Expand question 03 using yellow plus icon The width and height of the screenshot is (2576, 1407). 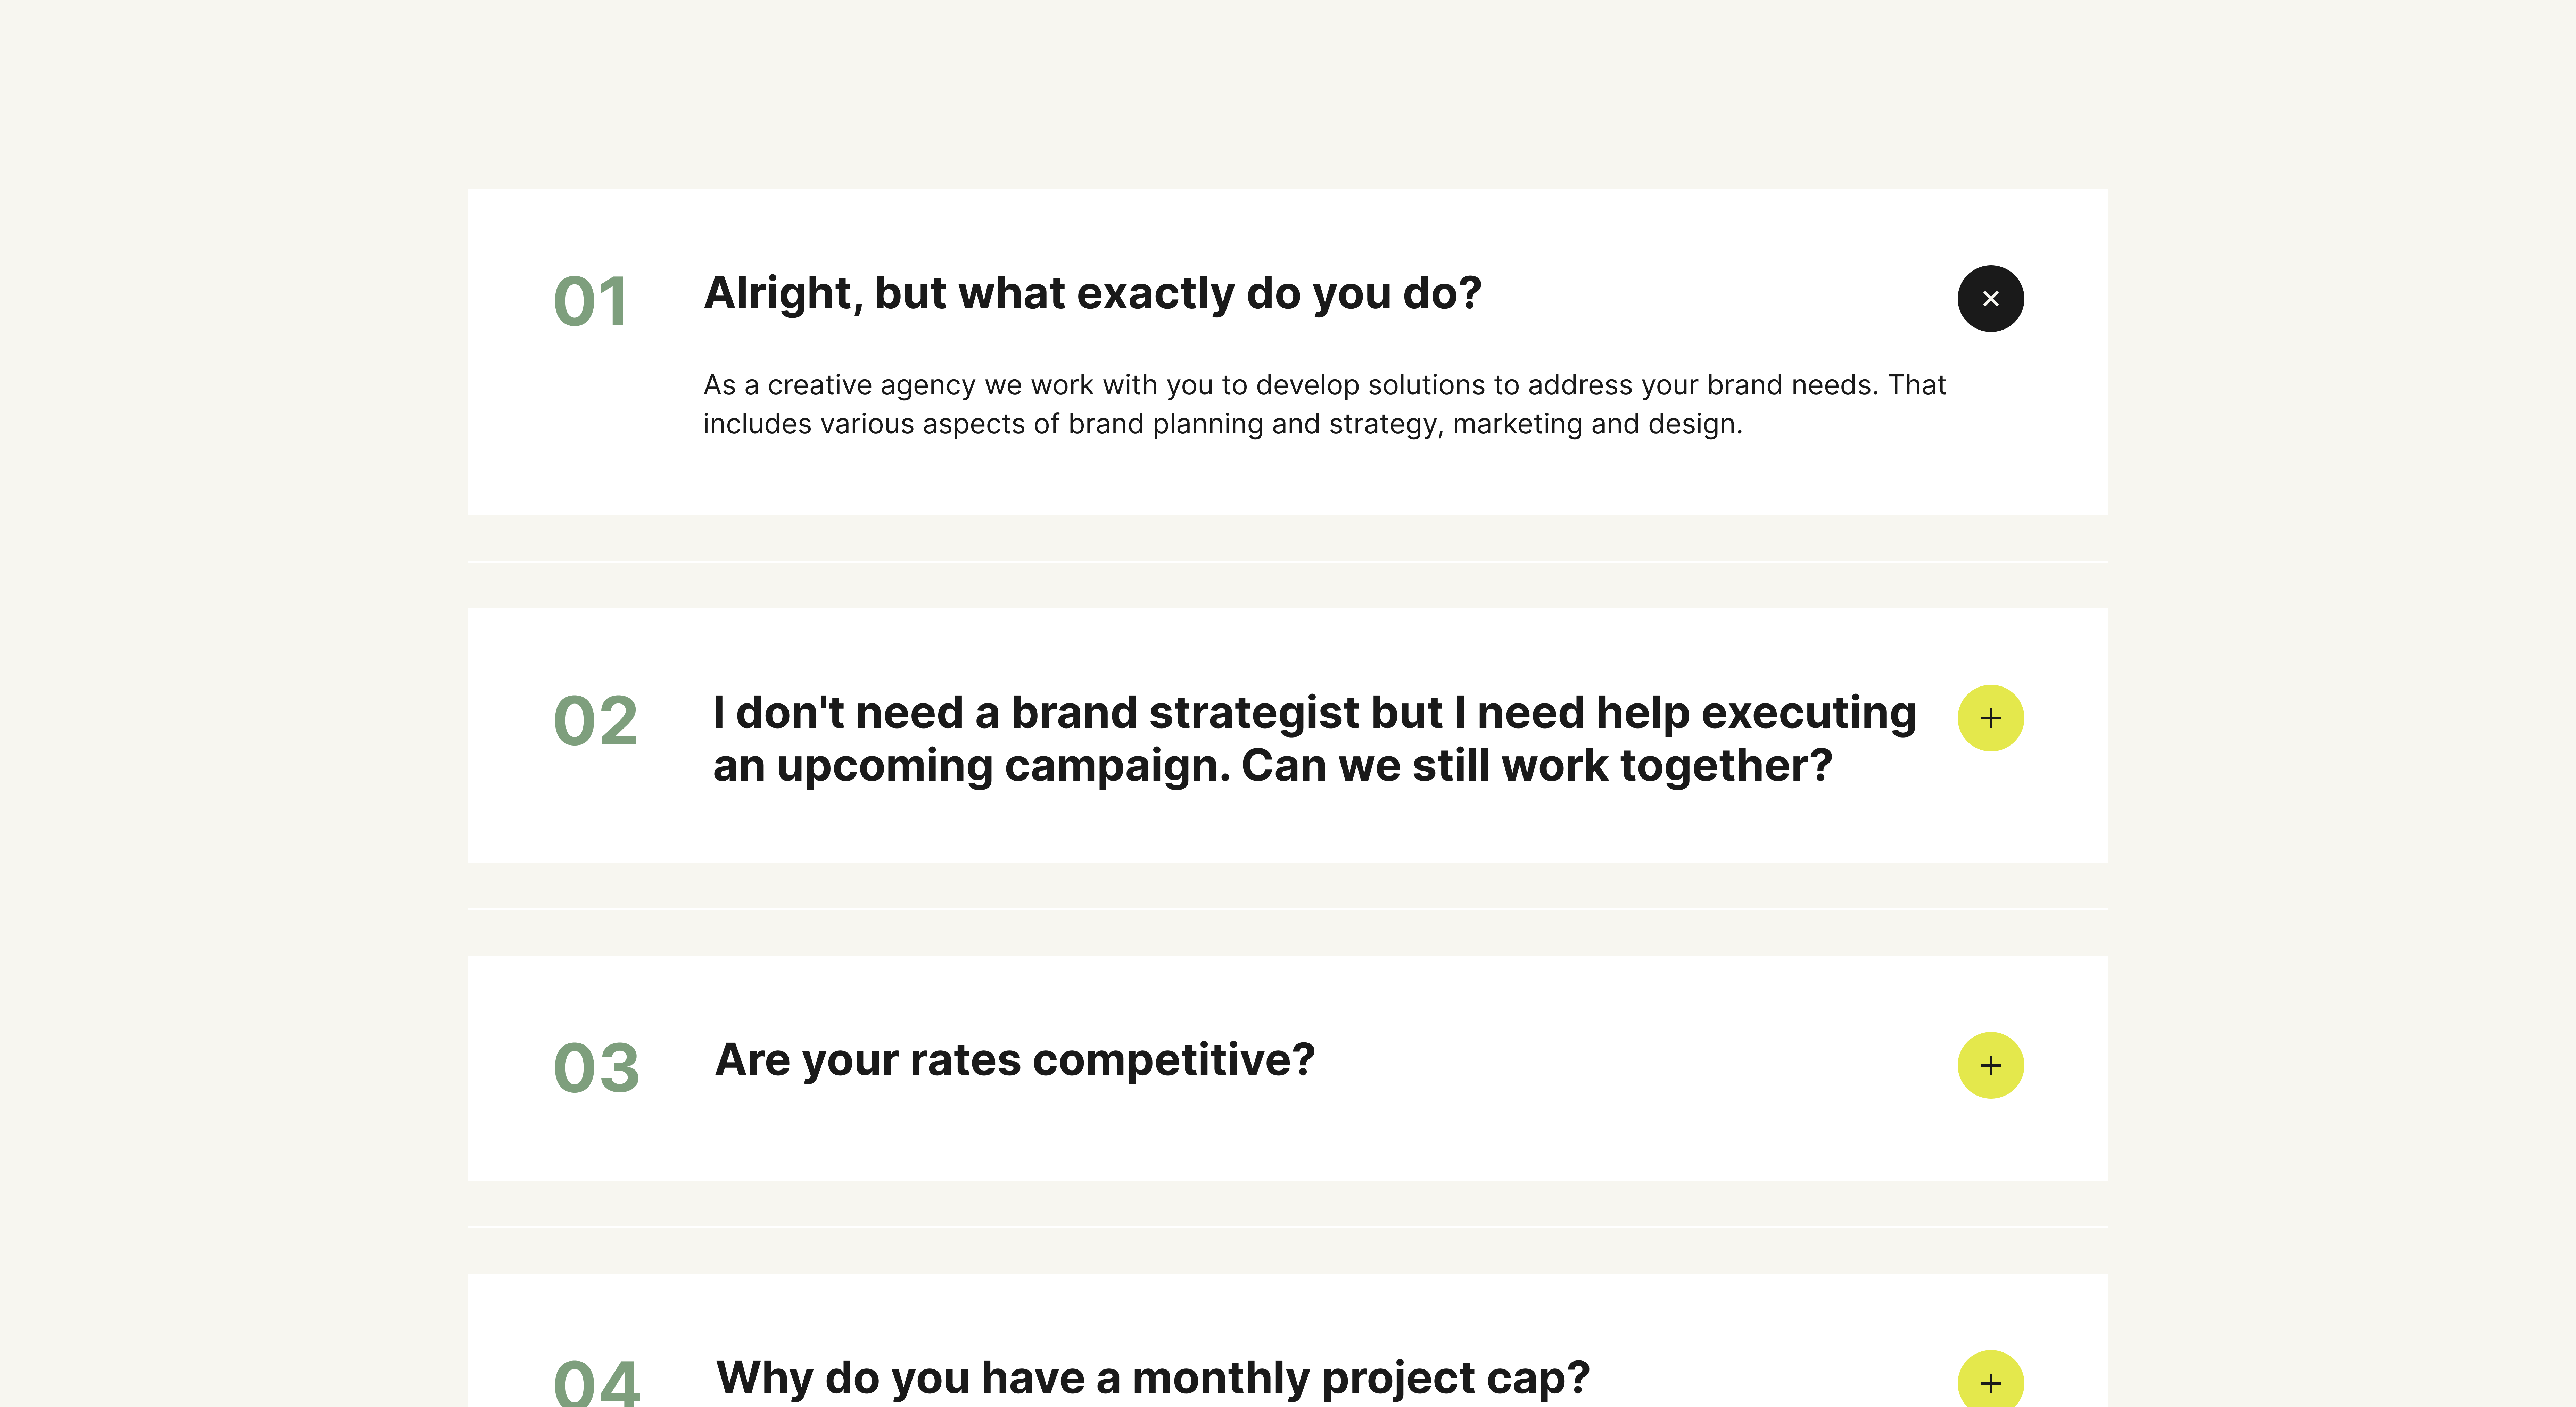coord(1990,1065)
